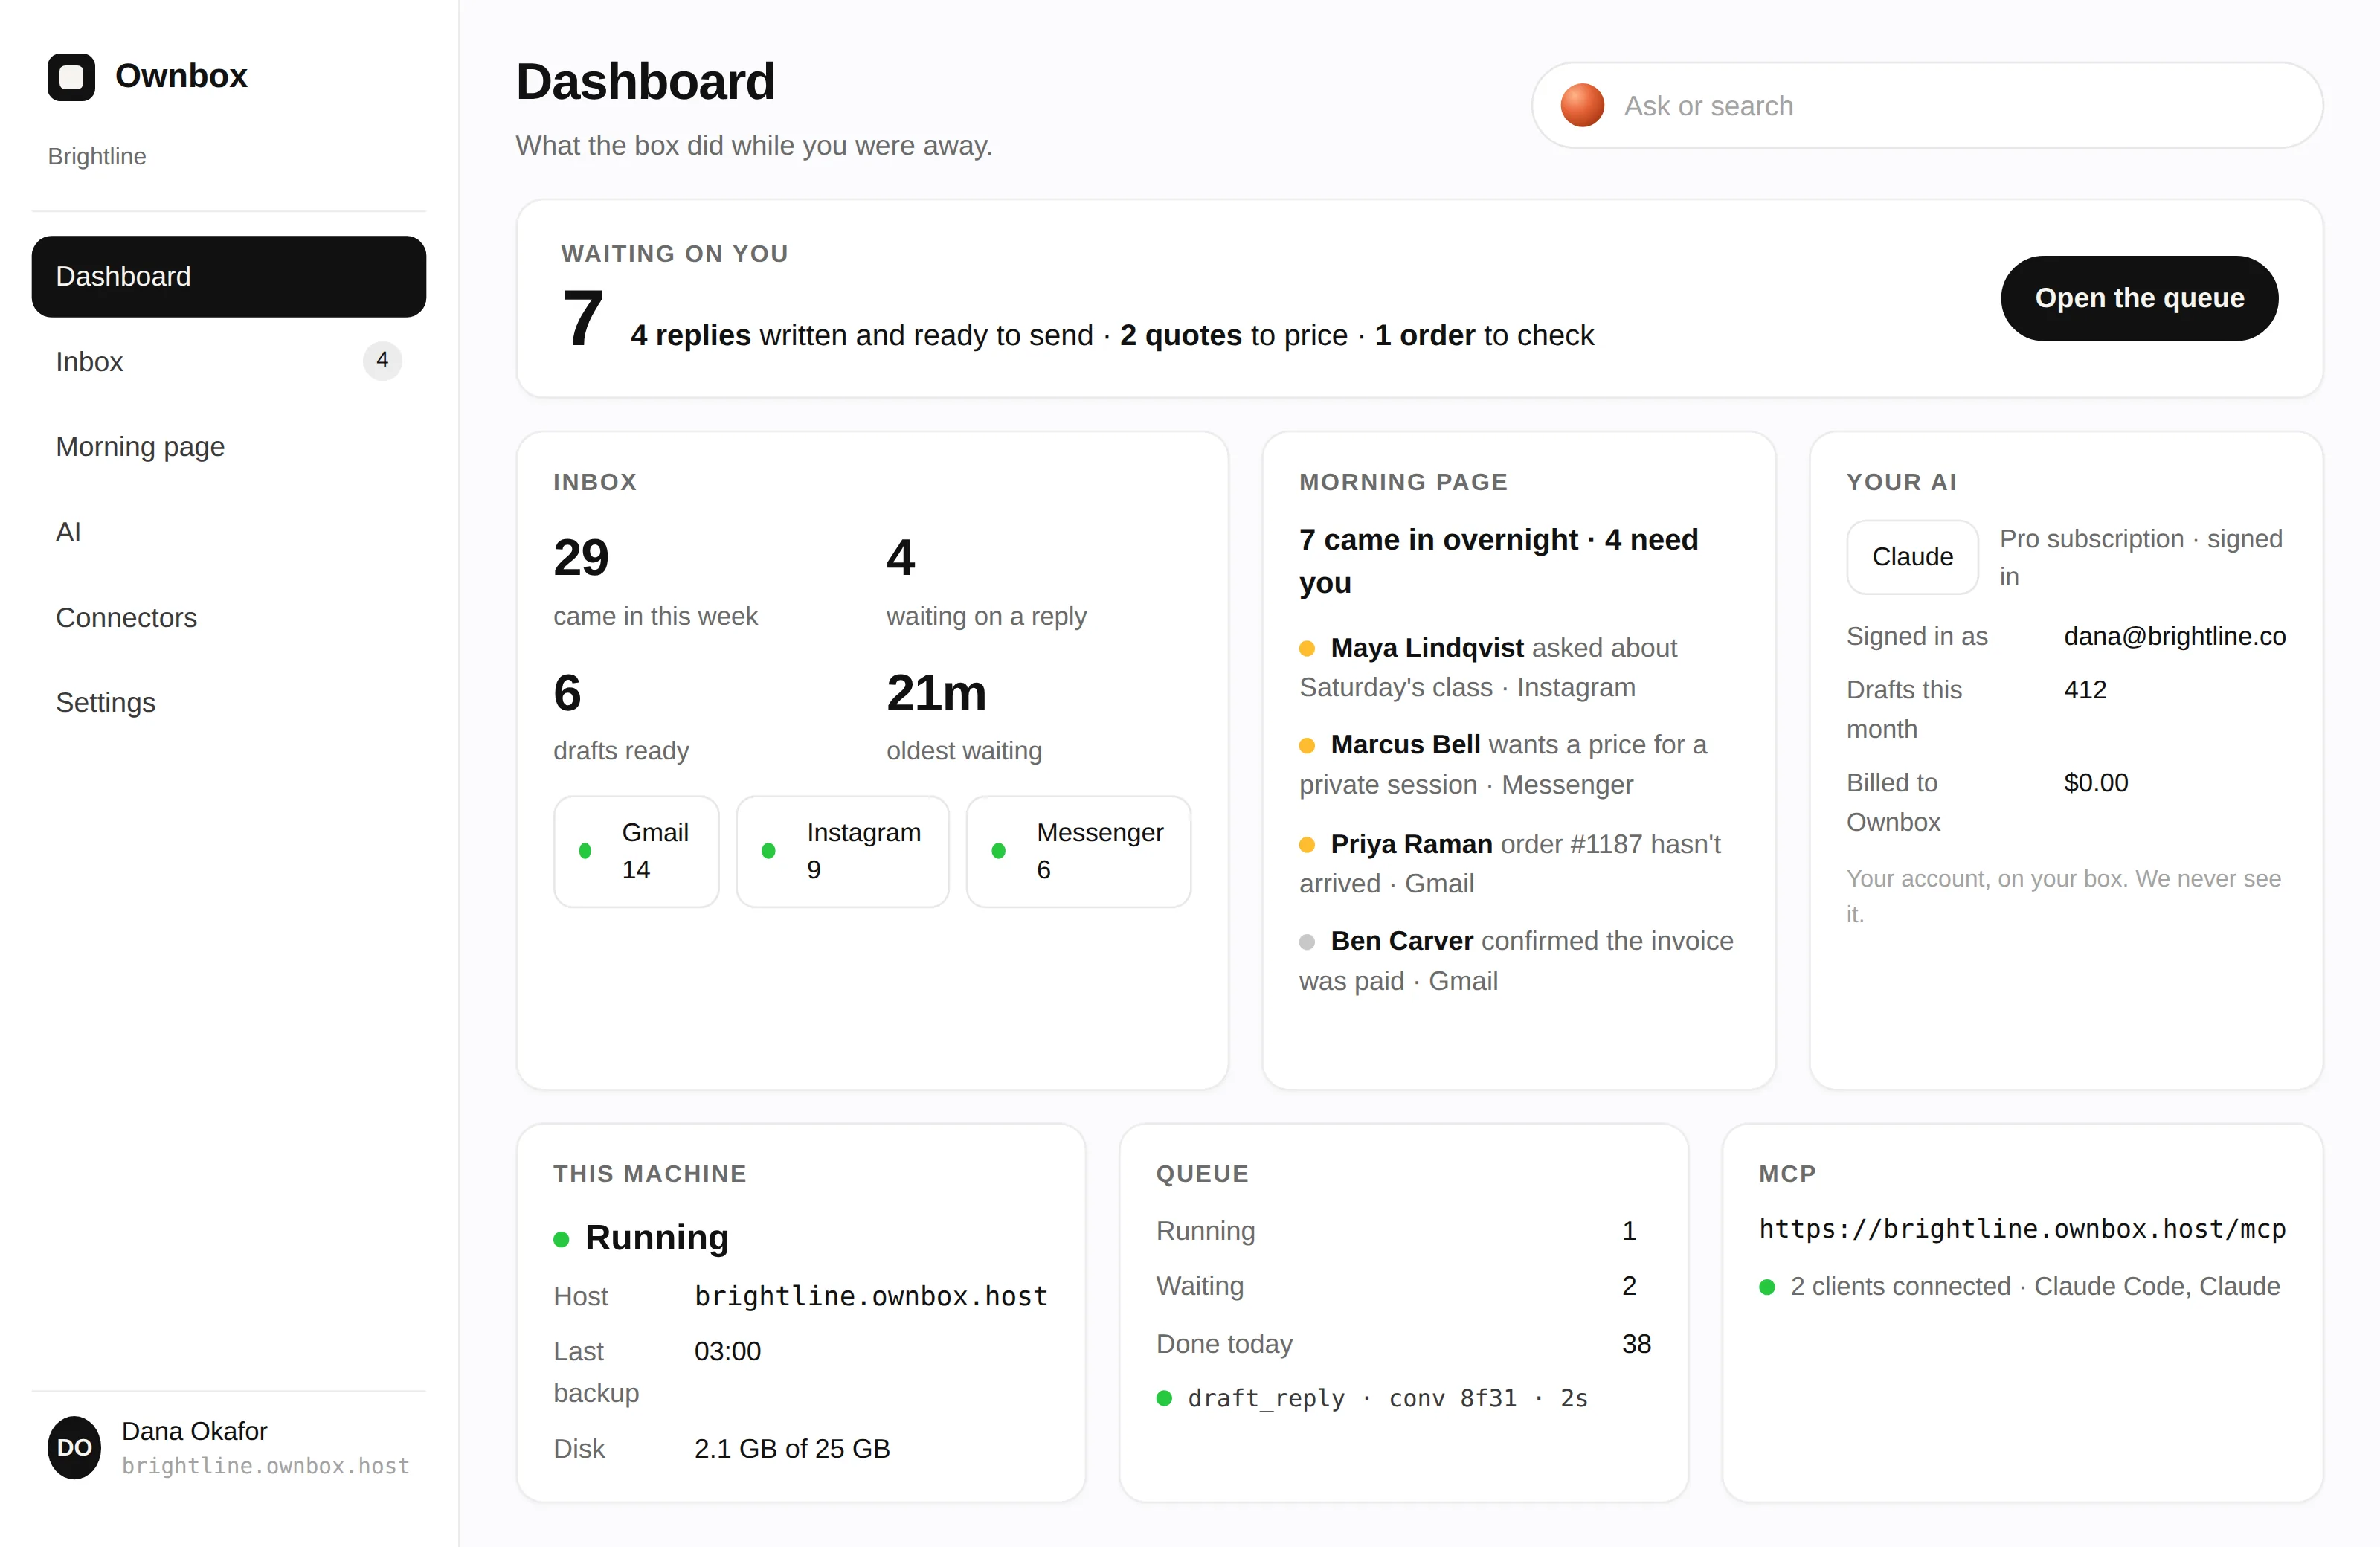Click Open the queue button
This screenshot has width=2380, height=1547.
2139,298
